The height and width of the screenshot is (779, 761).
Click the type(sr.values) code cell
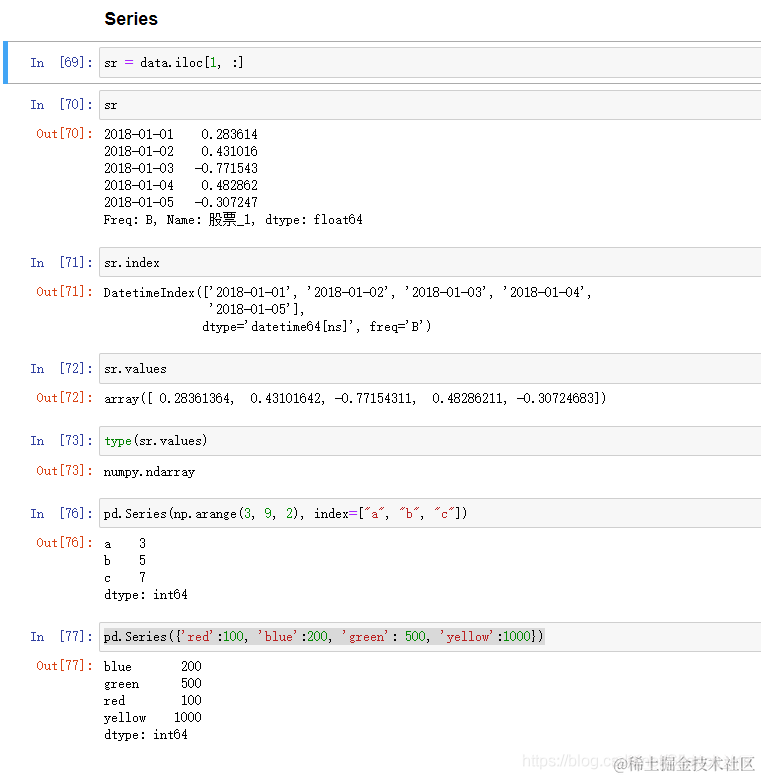tap(430, 441)
